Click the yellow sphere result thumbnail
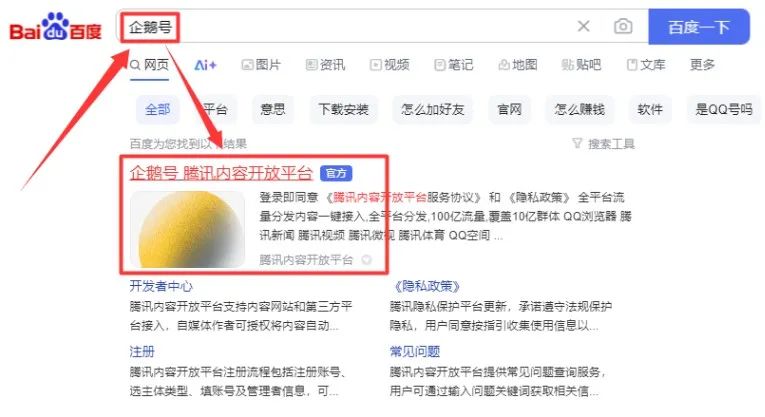765x417 pixels. (187, 229)
